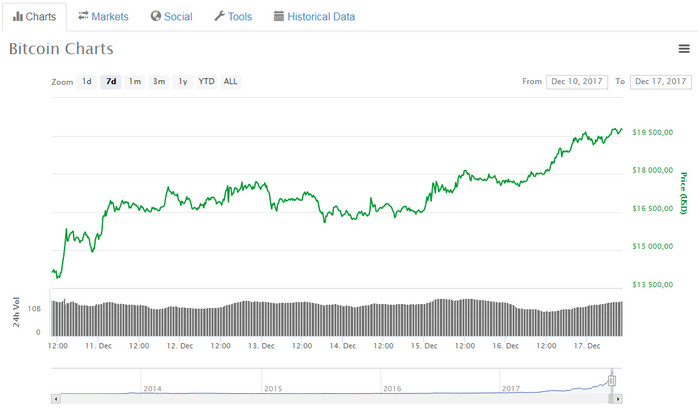Open the From date field Dec 10, 2017
Image resolution: width=700 pixels, height=411 pixels.
coord(576,81)
